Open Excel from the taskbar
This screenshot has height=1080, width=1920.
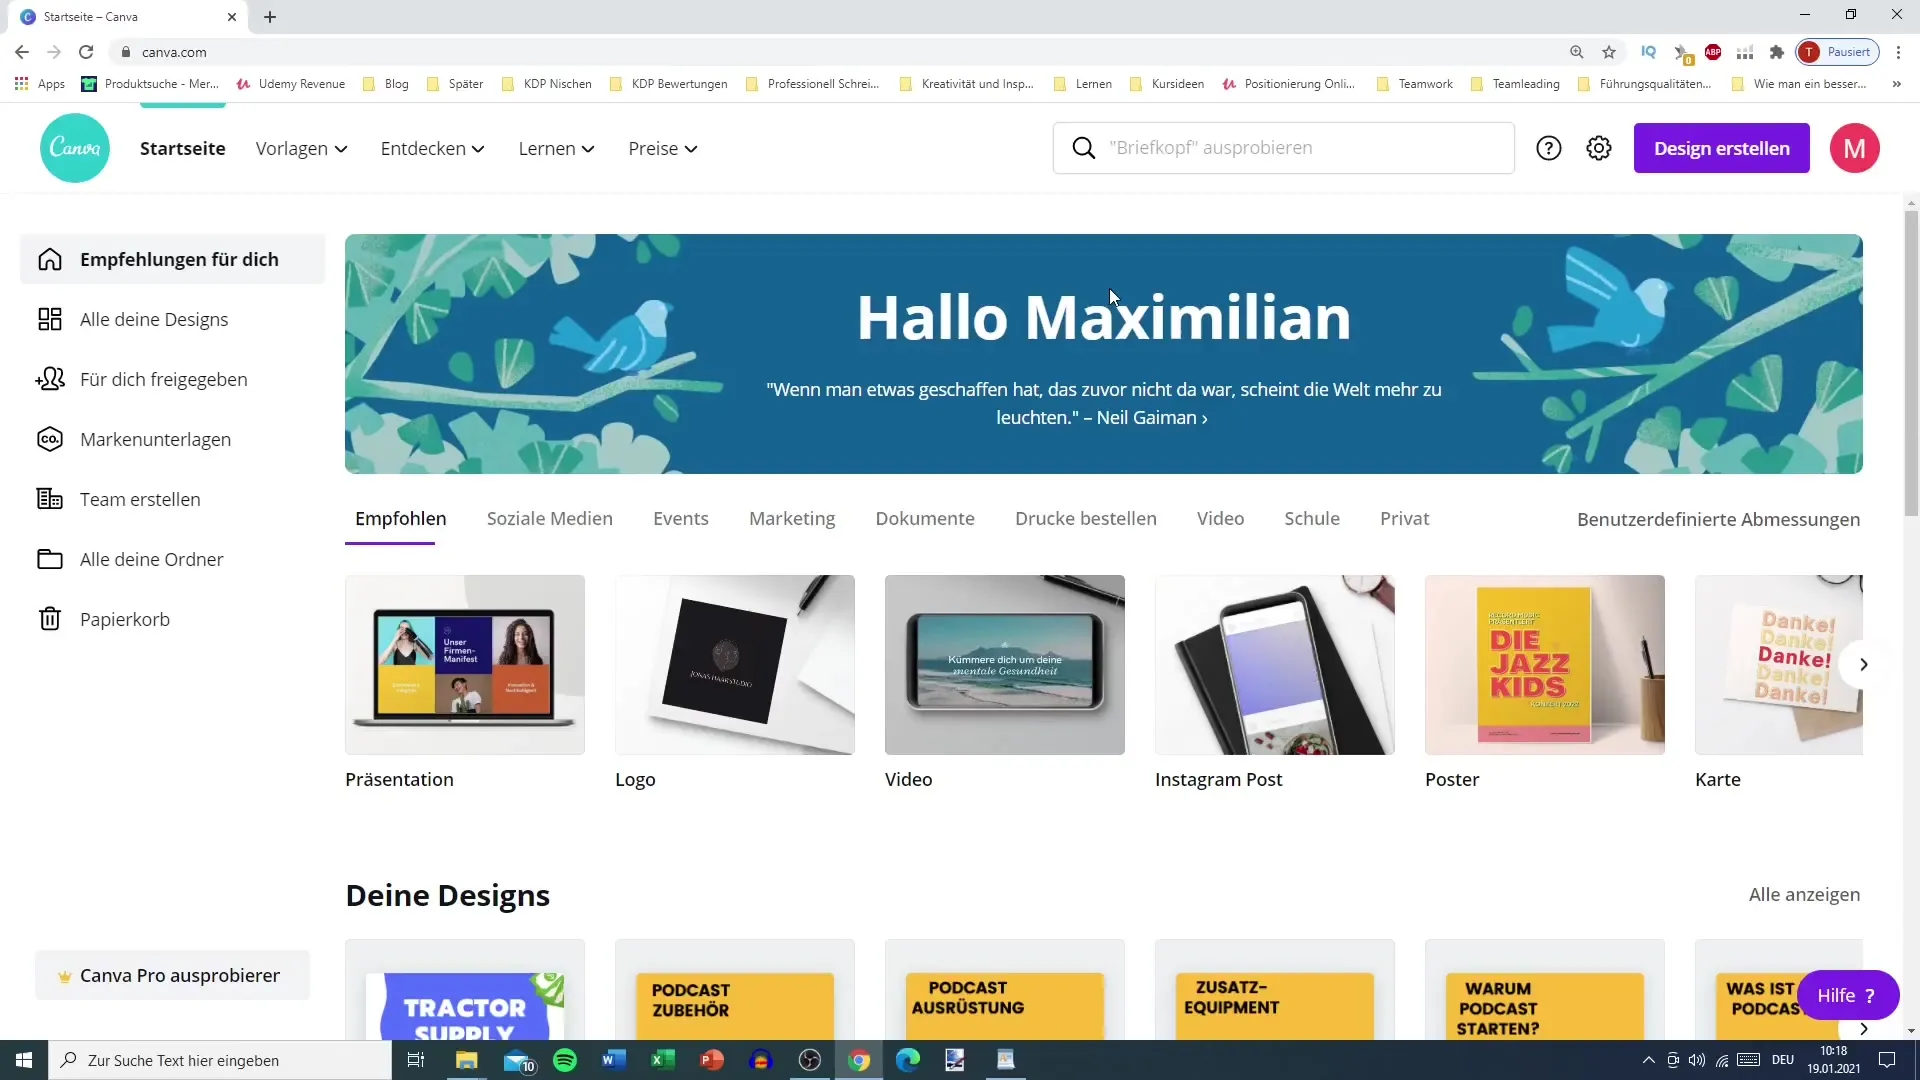(662, 1060)
